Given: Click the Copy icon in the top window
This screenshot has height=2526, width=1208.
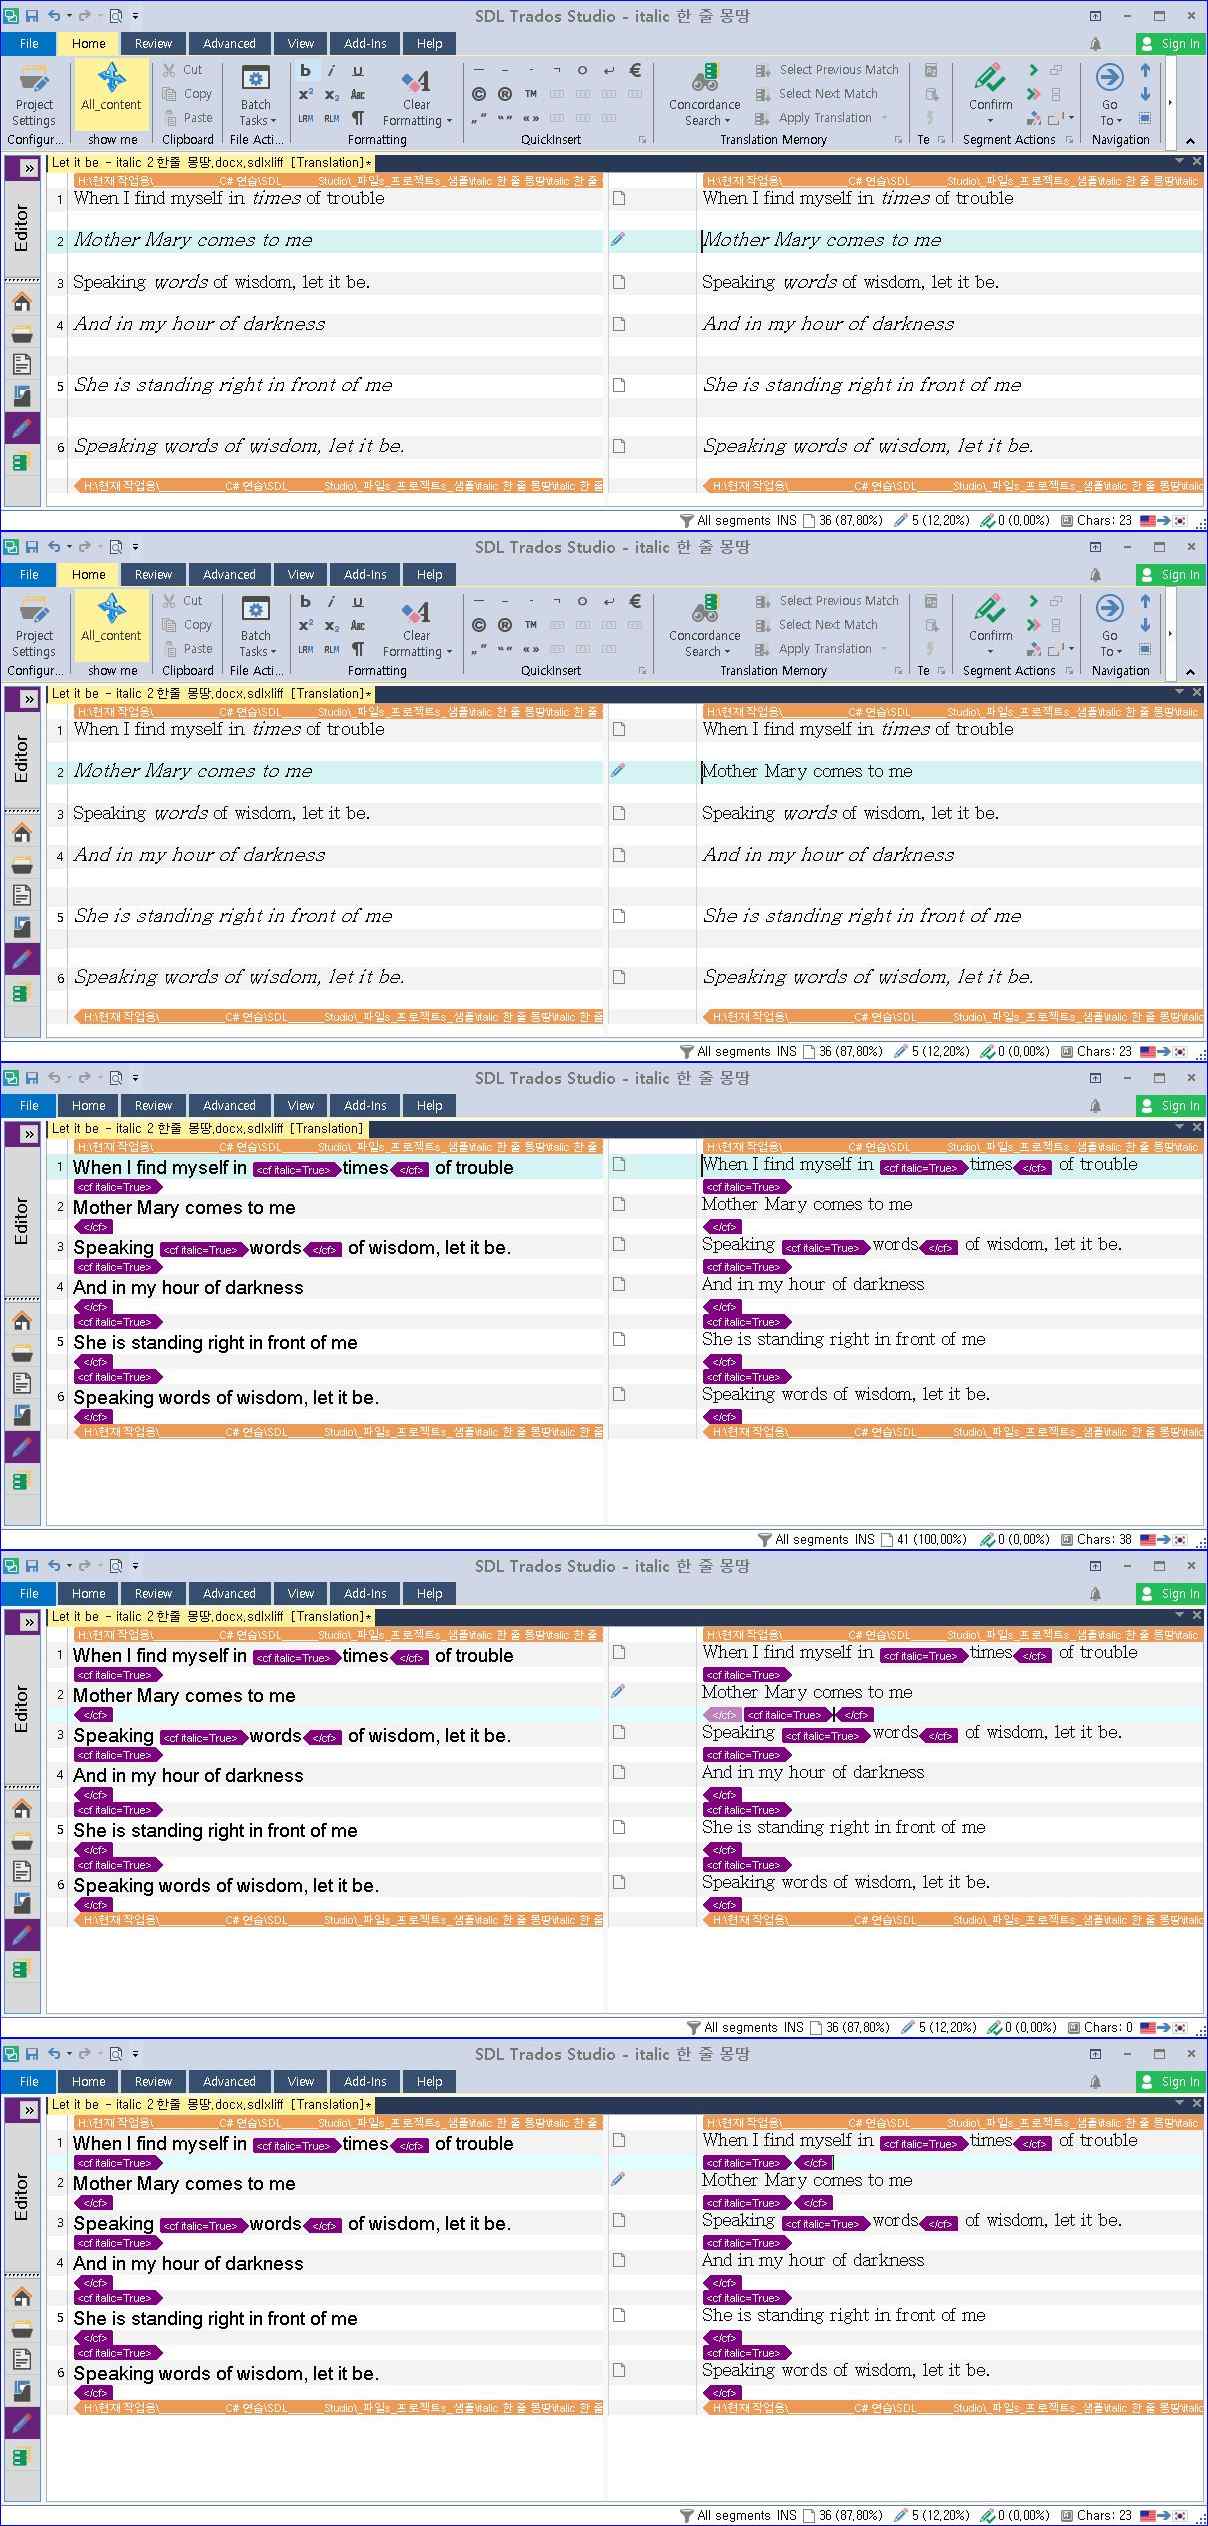Looking at the screenshot, I should (x=170, y=94).
